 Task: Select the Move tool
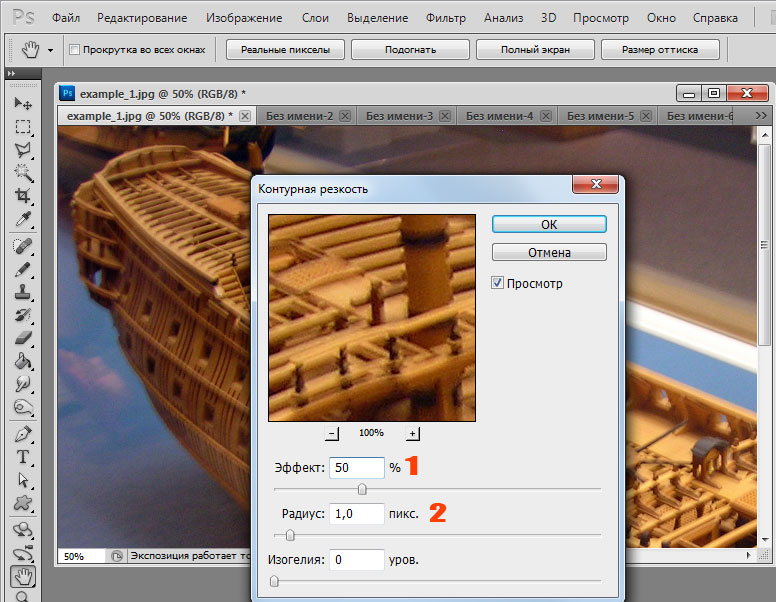22,103
